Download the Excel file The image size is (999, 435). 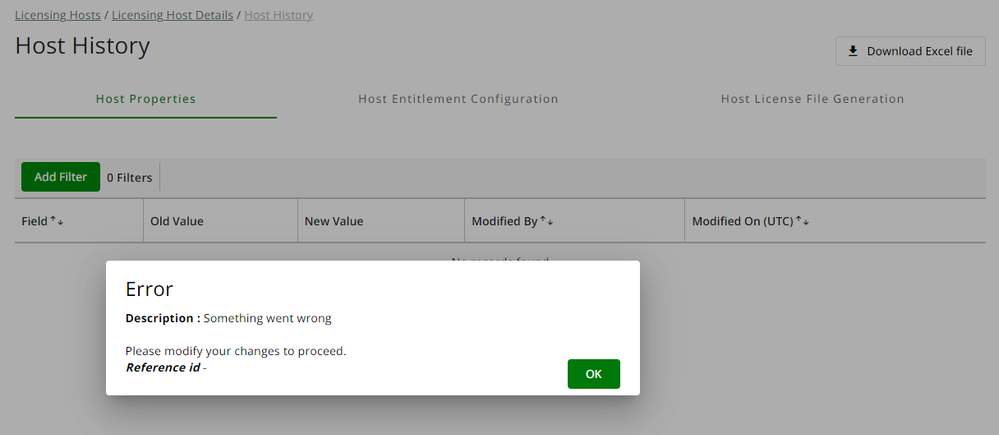click(910, 51)
